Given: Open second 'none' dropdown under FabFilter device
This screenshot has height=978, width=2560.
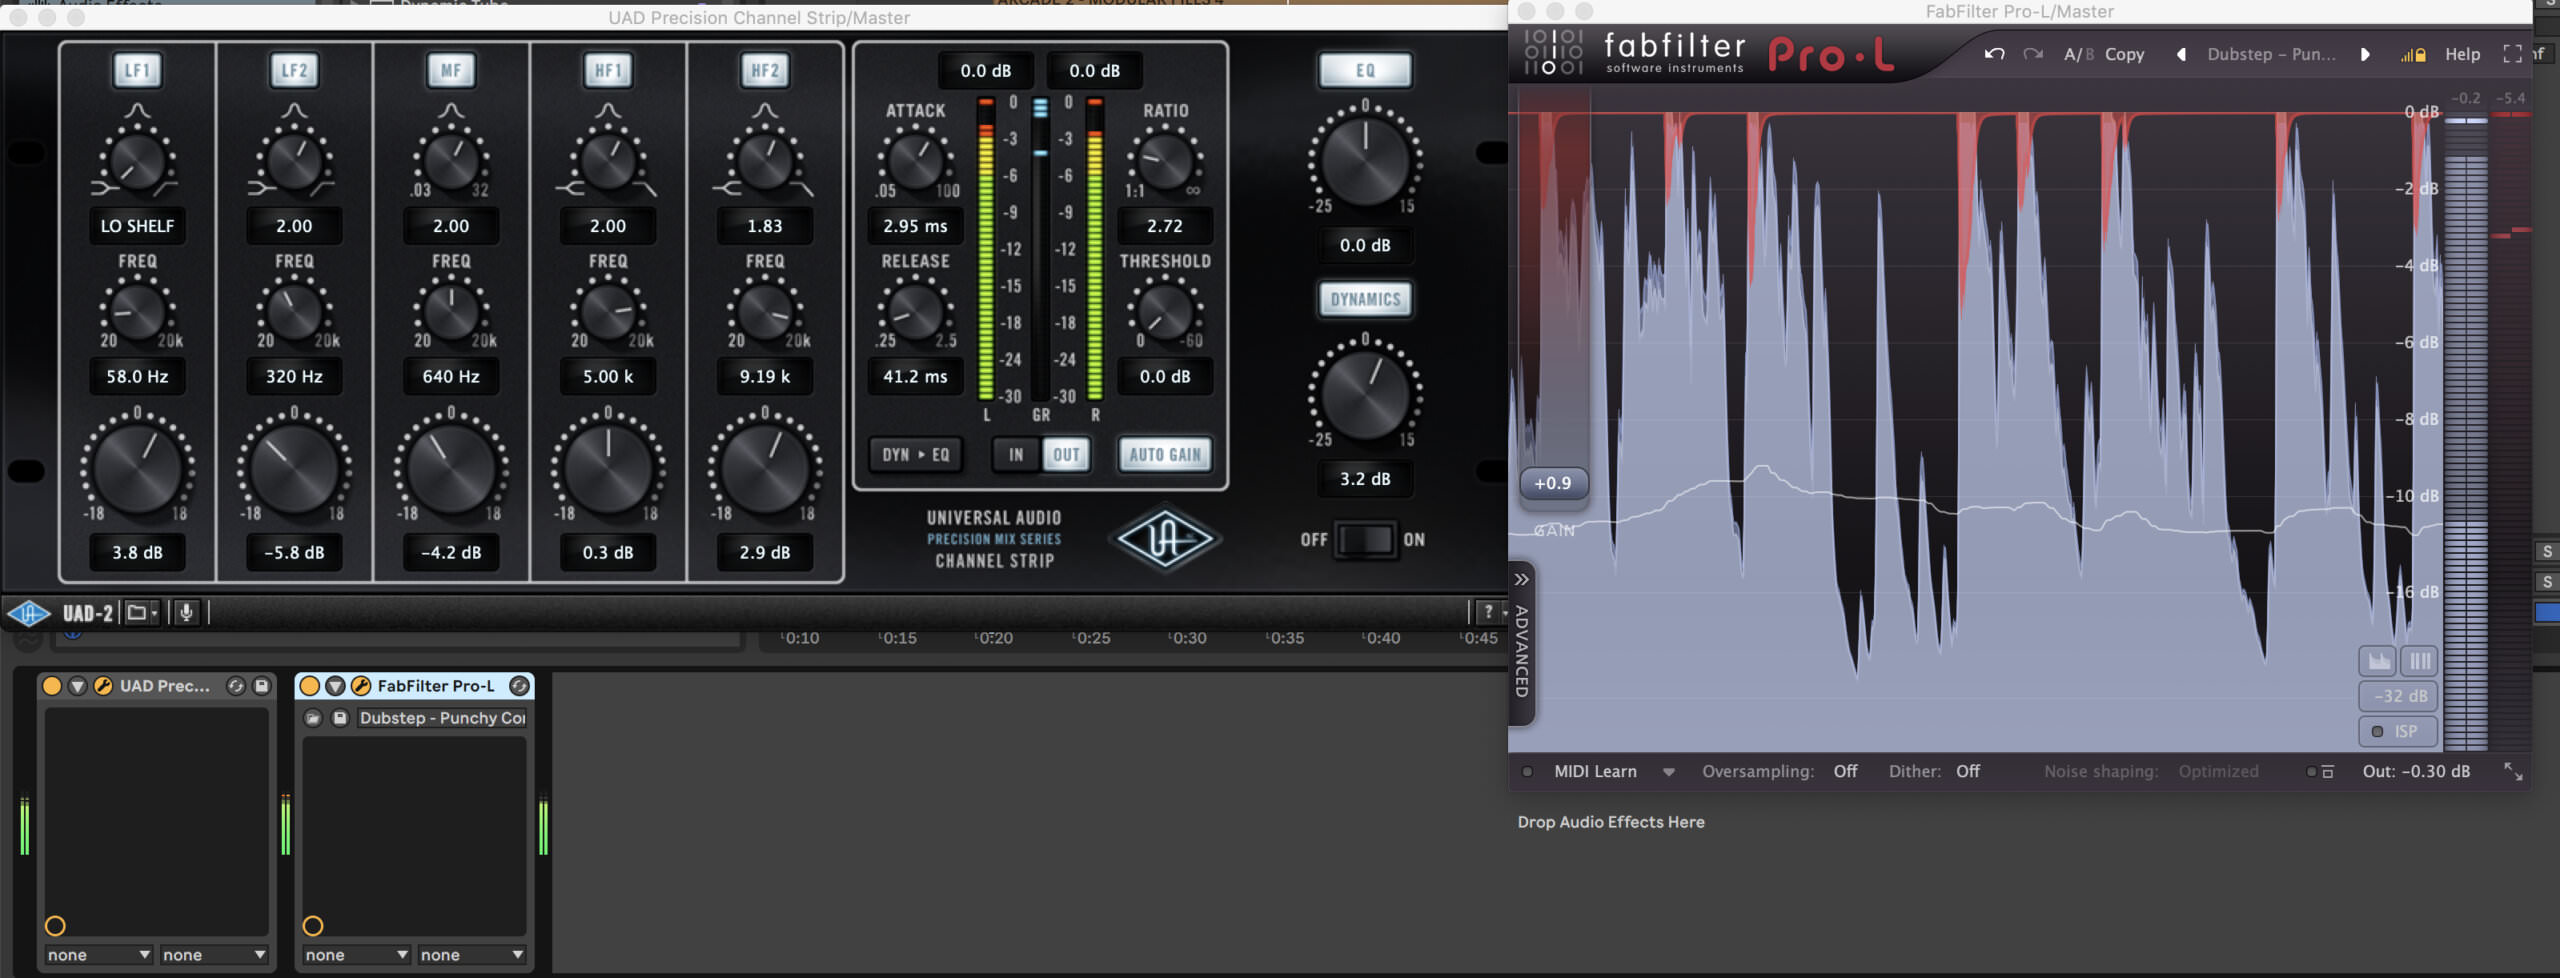Looking at the screenshot, I should click(x=472, y=955).
